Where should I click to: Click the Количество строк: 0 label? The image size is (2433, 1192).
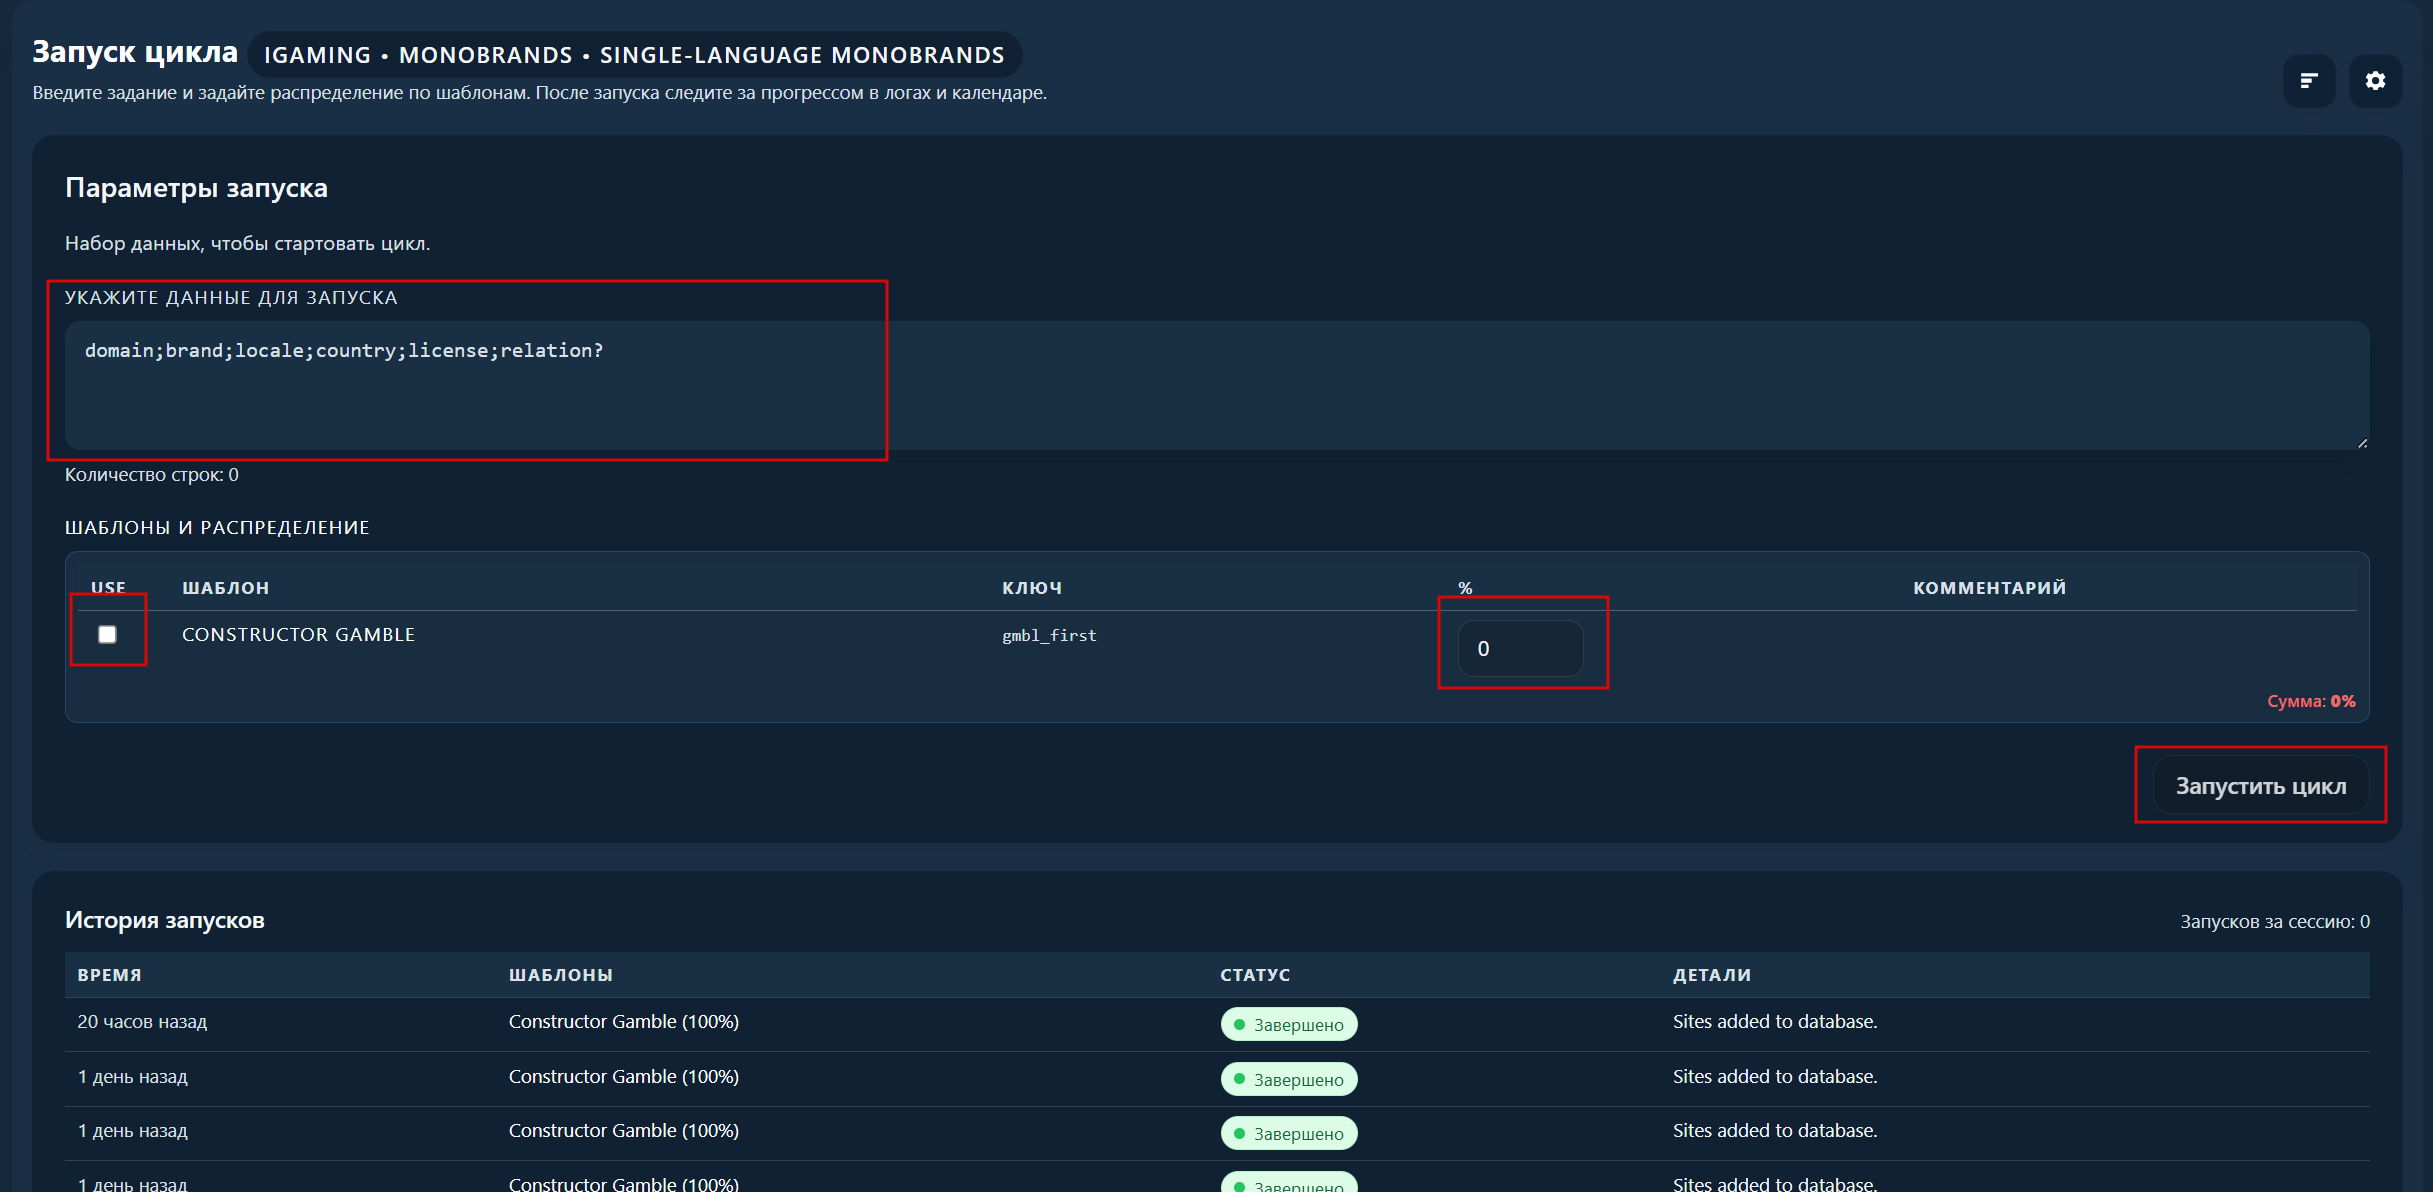coord(152,475)
